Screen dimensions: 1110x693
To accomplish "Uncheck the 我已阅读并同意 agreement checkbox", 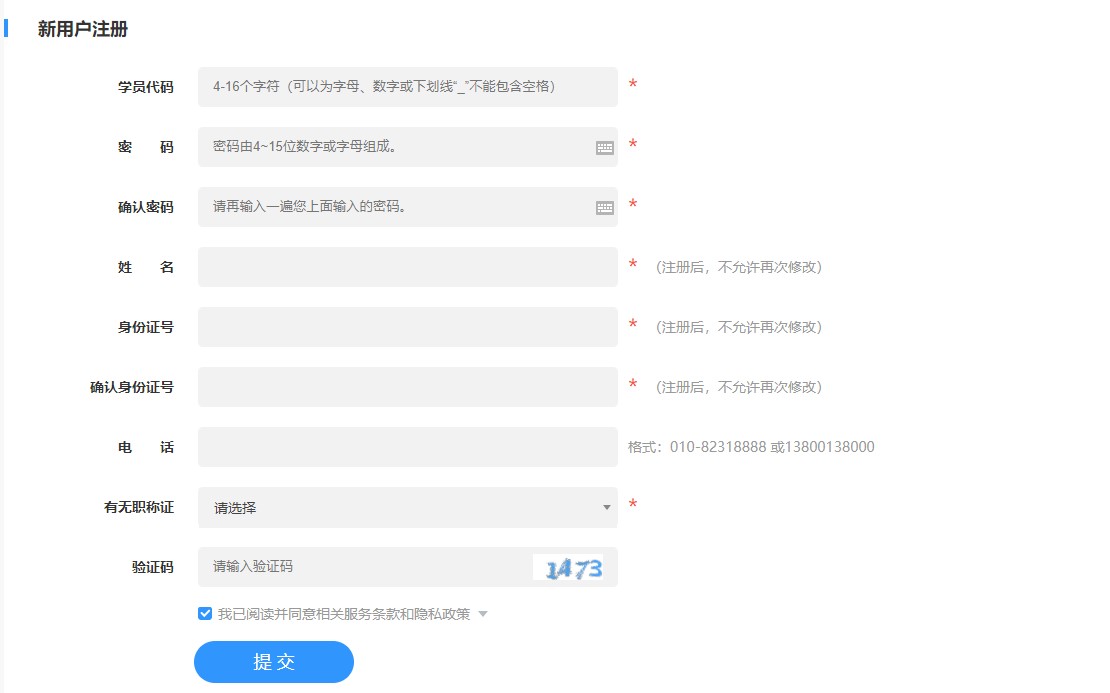I will coord(205,613).
